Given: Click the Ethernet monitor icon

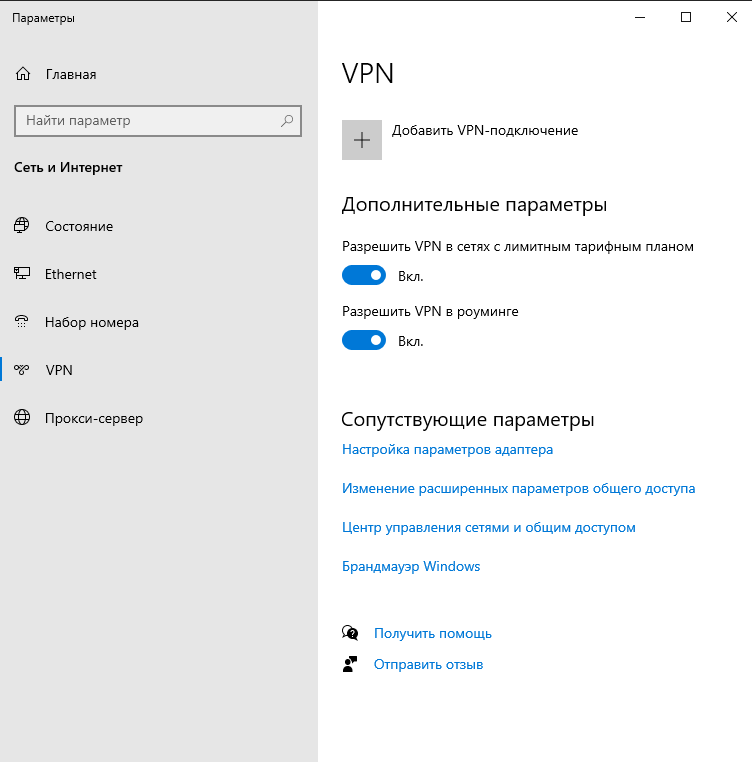Looking at the screenshot, I should pos(23,274).
